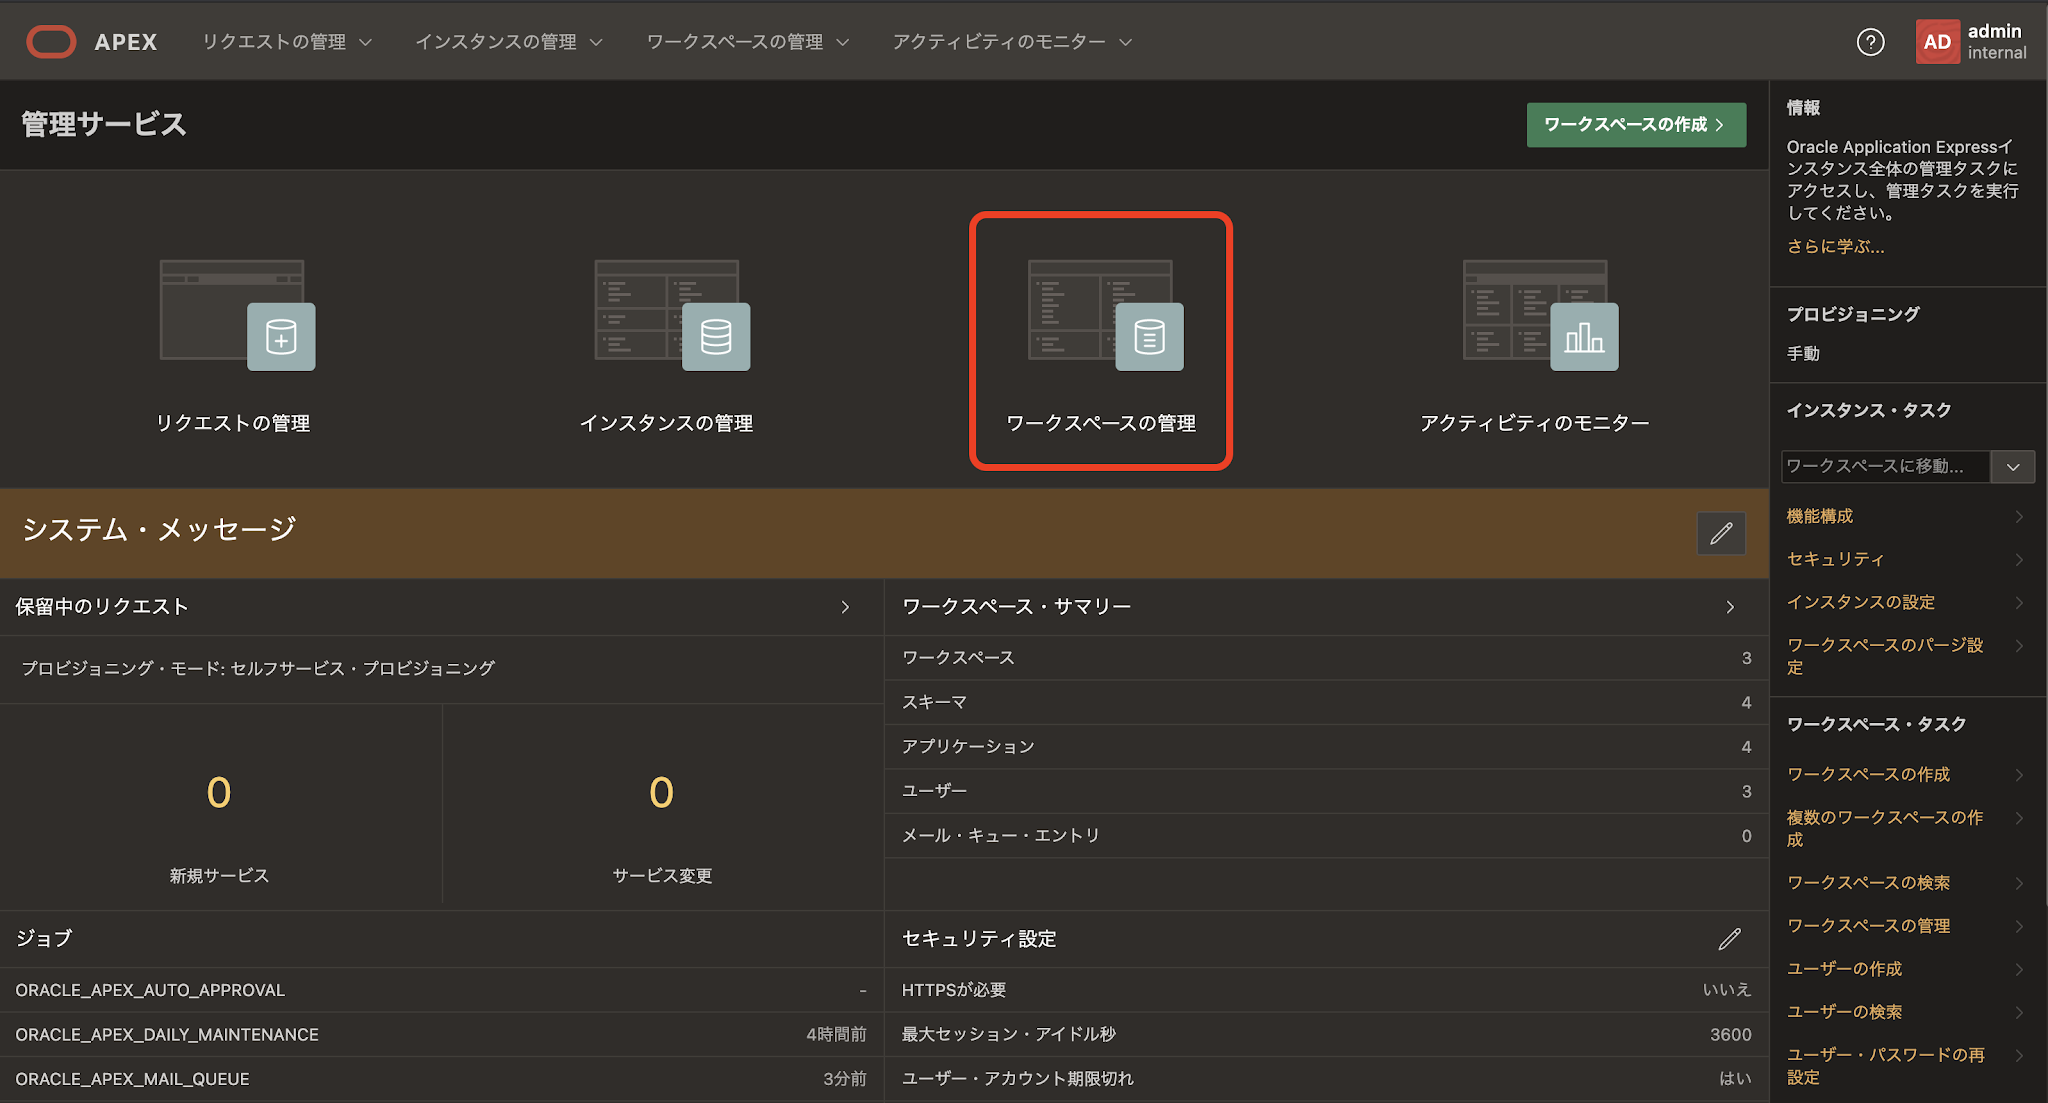2048x1103 pixels.
Task: Click arrow icon beside ユーザーの作成
Action: pos(2019,969)
